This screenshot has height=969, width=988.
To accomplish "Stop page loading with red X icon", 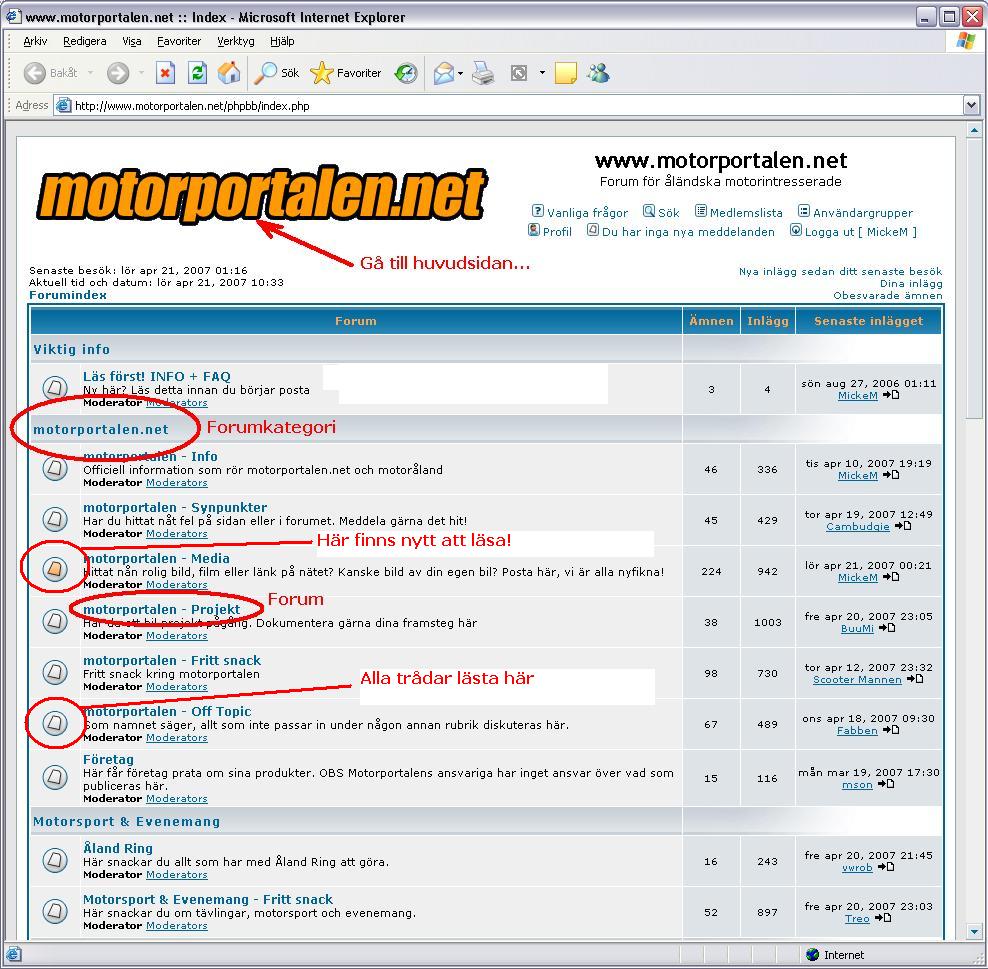I will [164, 73].
